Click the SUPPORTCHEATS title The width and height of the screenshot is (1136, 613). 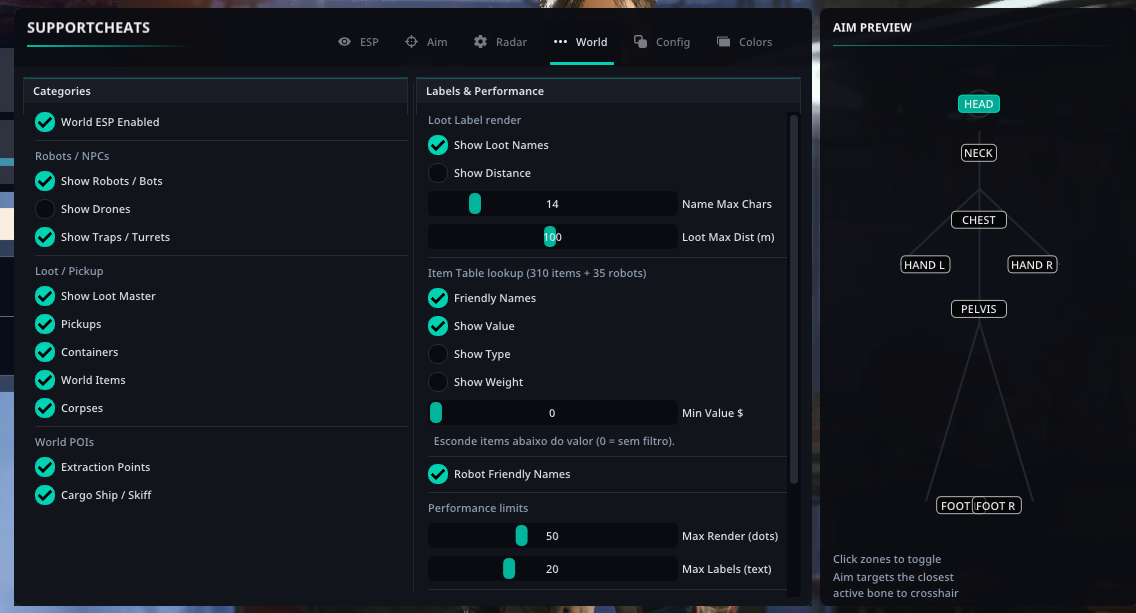pyautogui.click(x=88, y=28)
